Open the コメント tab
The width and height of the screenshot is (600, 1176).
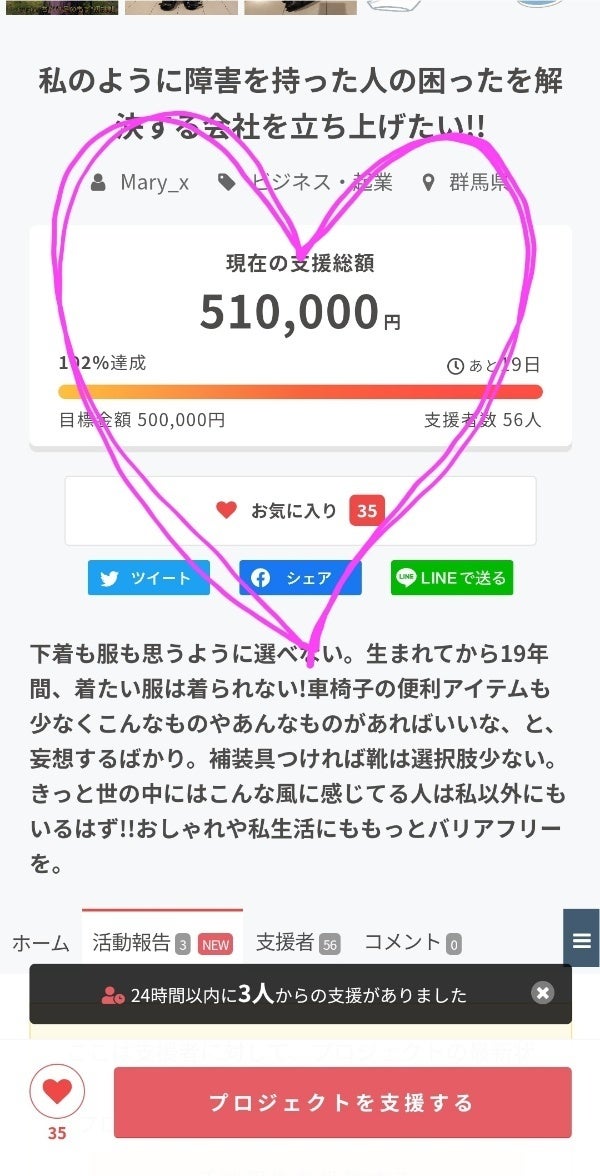pos(411,942)
